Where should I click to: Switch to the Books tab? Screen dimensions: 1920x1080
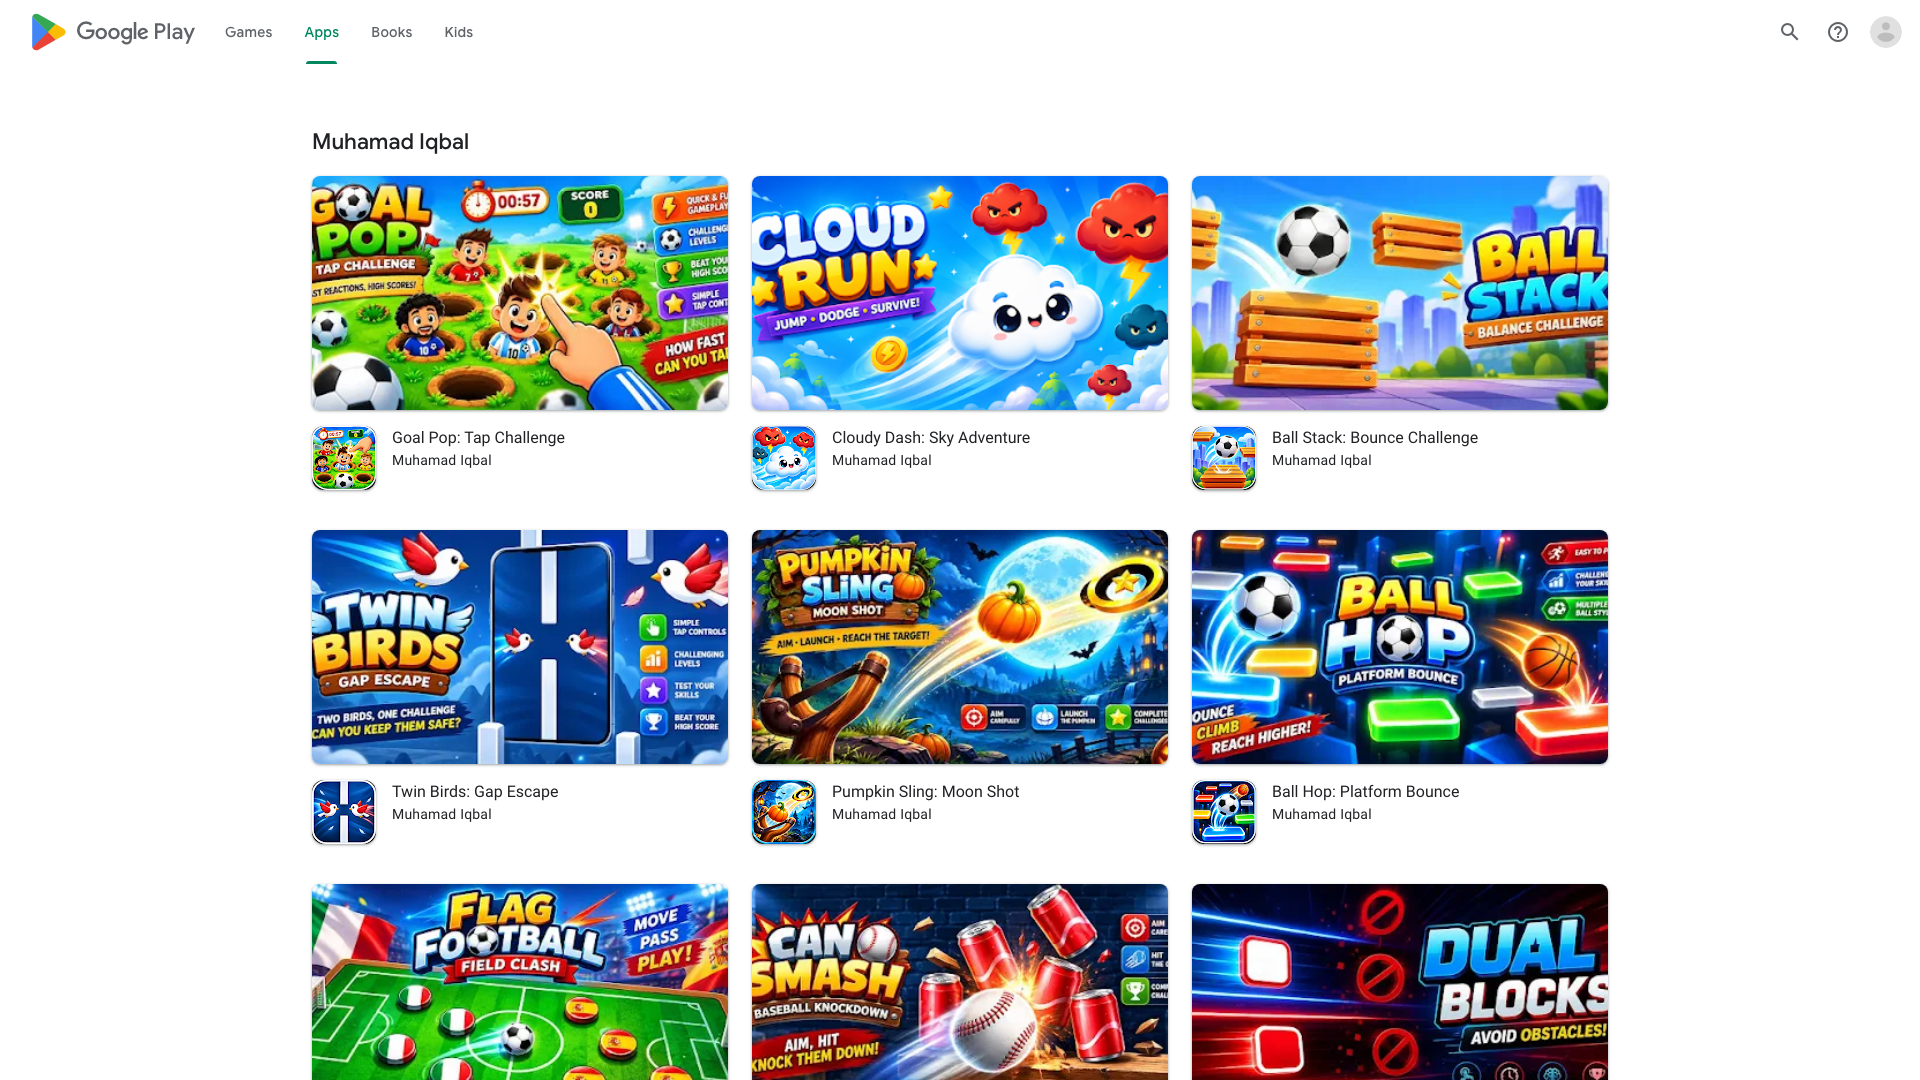[392, 32]
